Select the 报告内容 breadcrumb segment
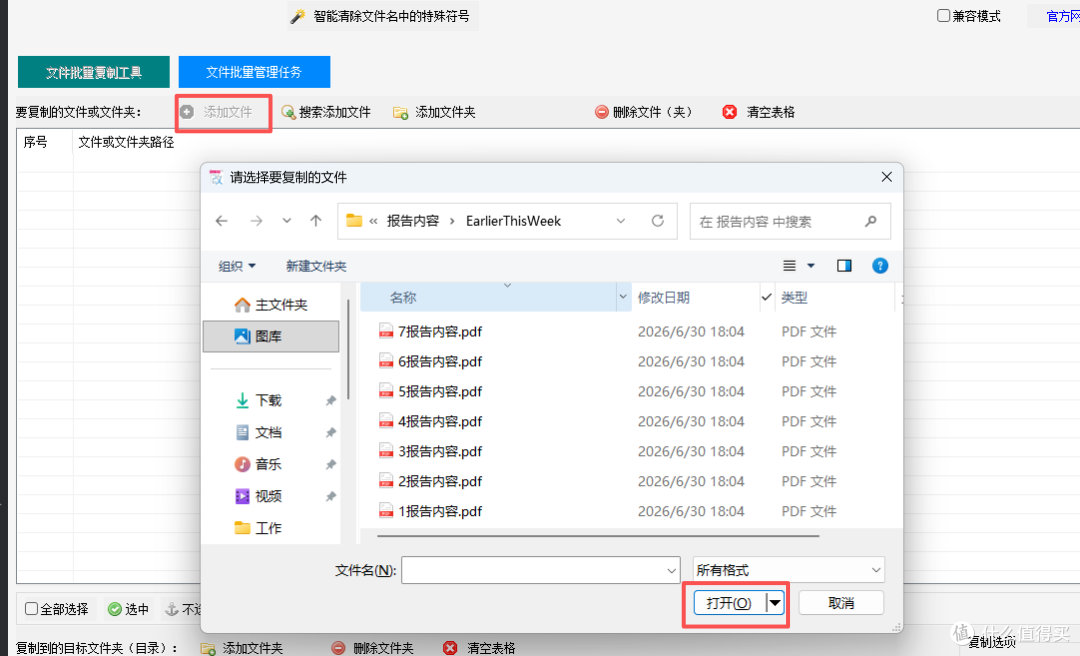The width and height of the screenshot is (1080, 656). coord(413,221)
